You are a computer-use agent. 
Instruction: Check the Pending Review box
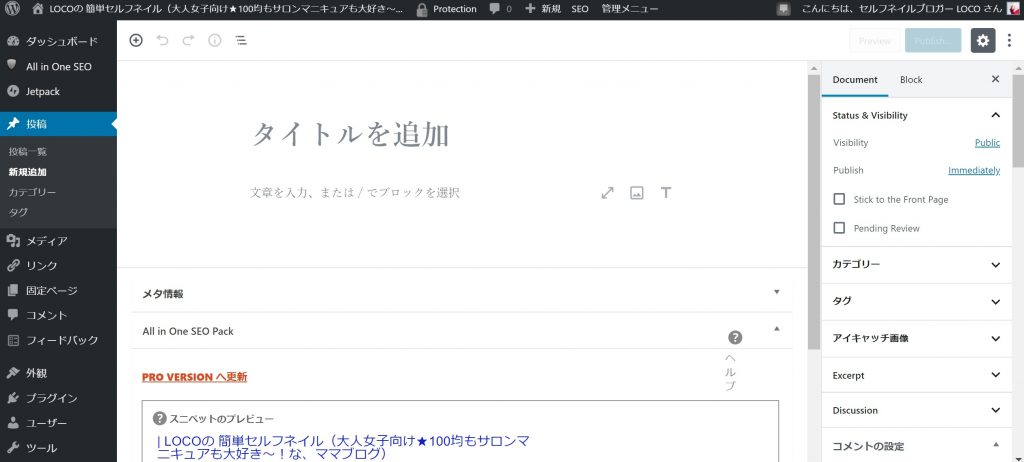pos(839,228)
